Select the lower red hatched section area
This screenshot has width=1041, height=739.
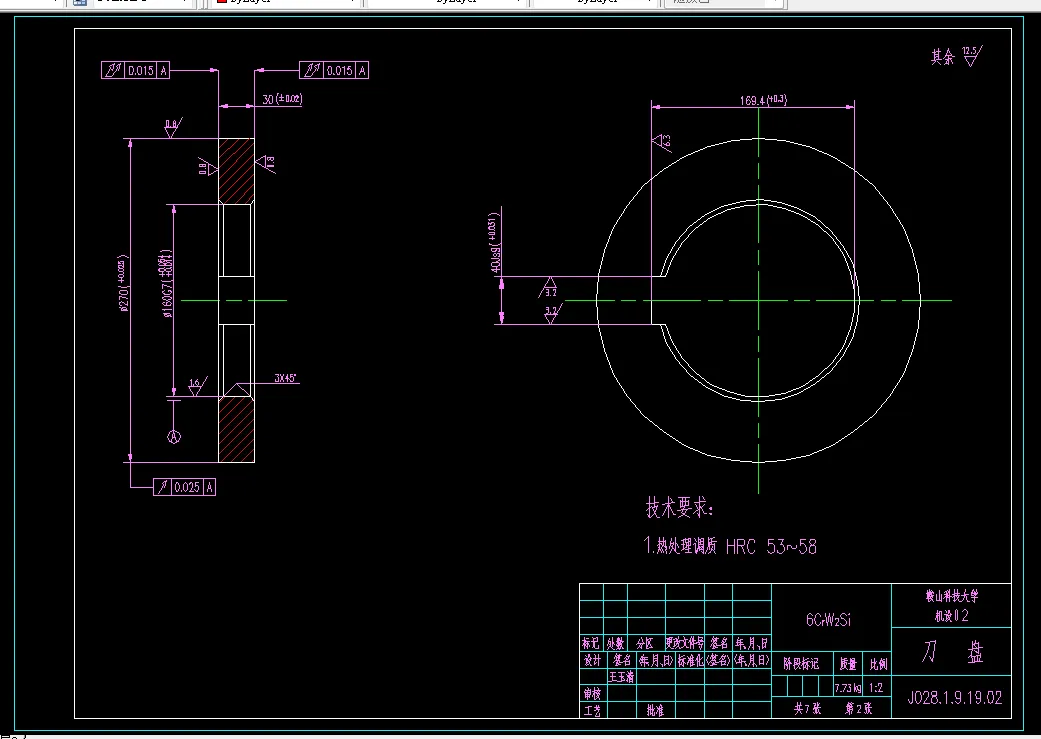pyautogui.click(x=236, y=430)
